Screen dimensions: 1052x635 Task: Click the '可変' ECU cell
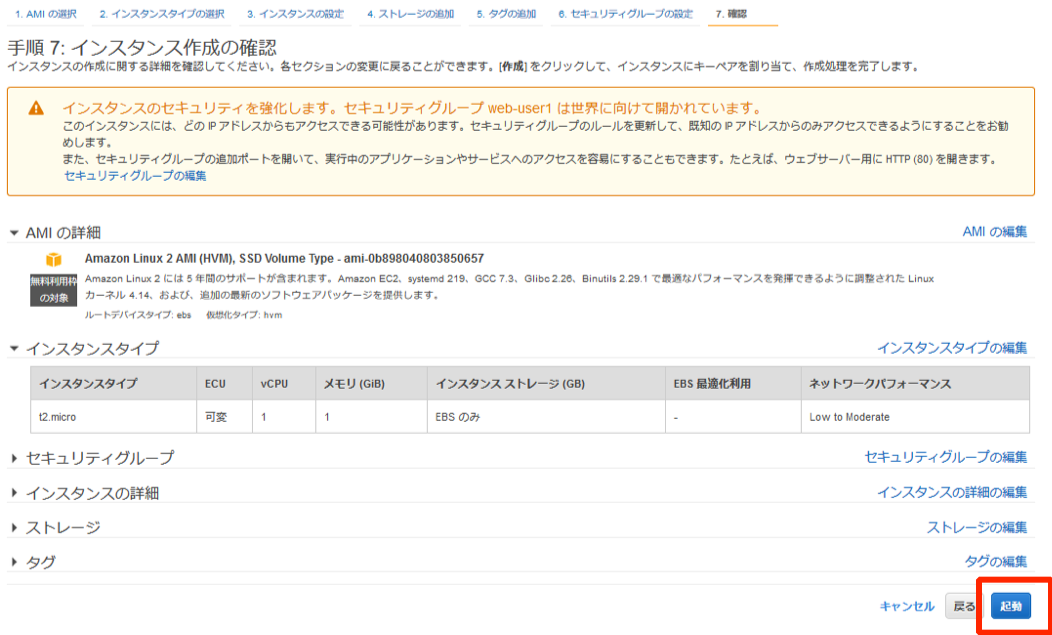225,417
